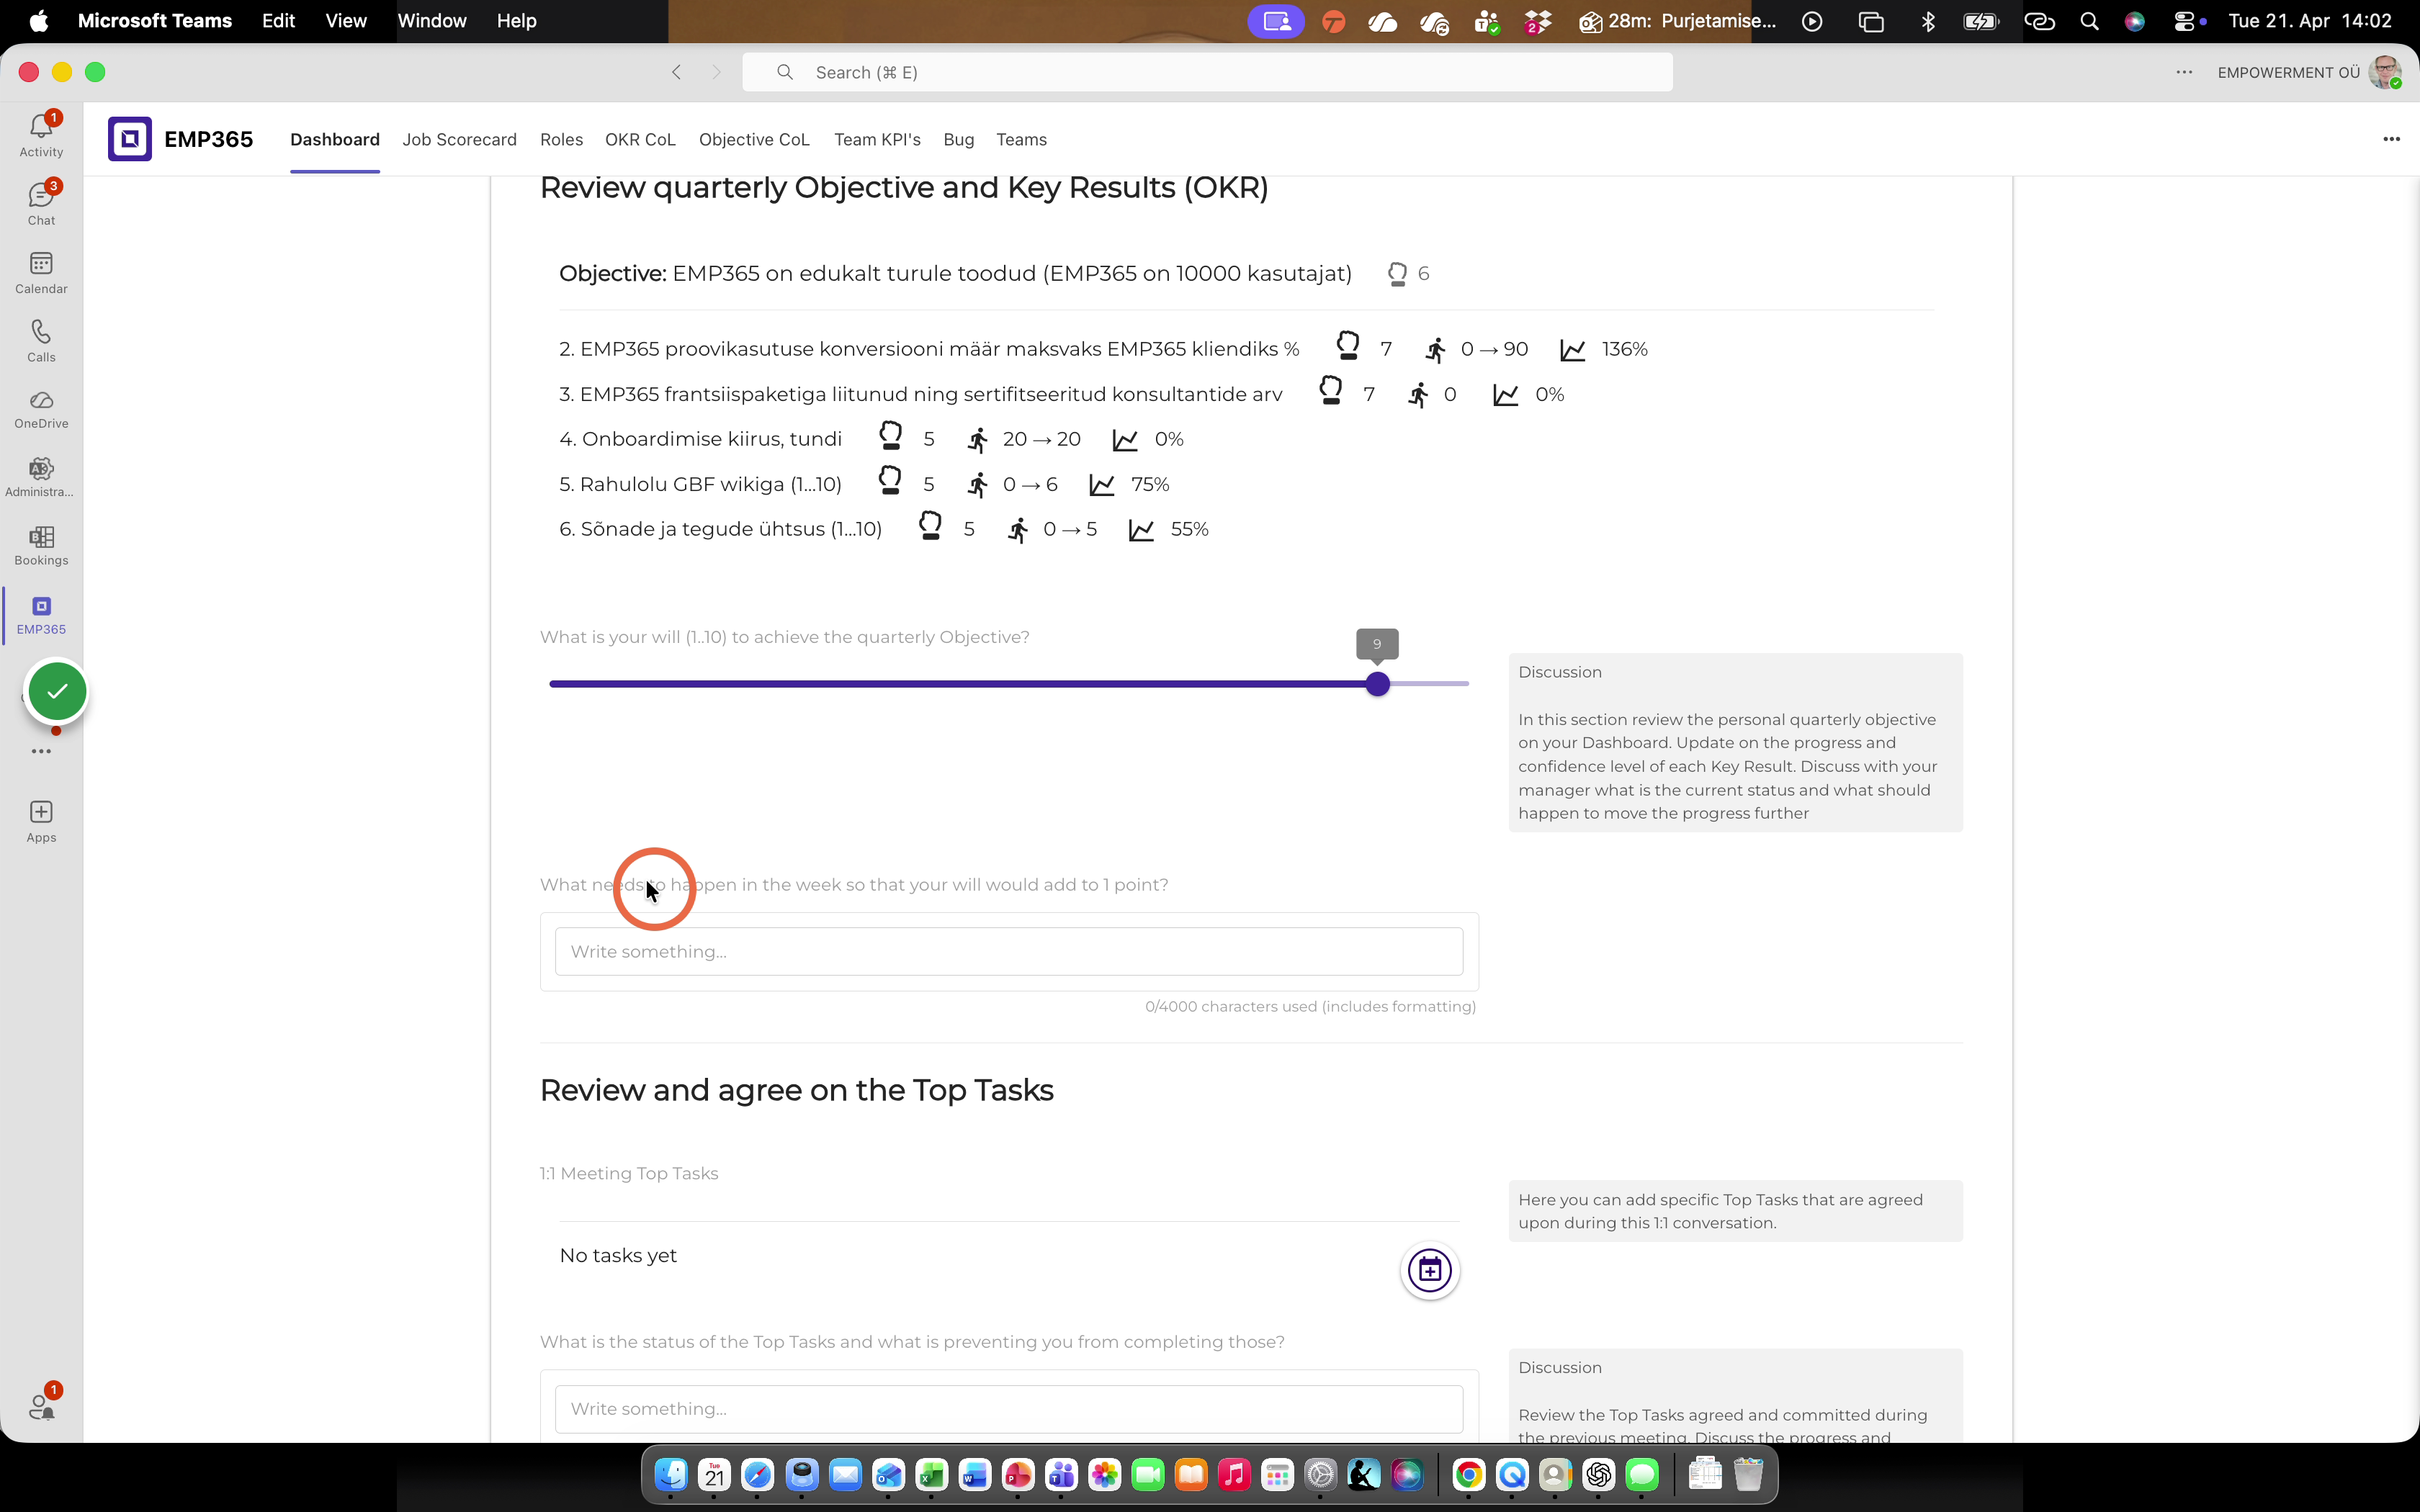The image size is (2420, 1512).
Task: Open the Objective CoL tab
Action: [754, 139]
